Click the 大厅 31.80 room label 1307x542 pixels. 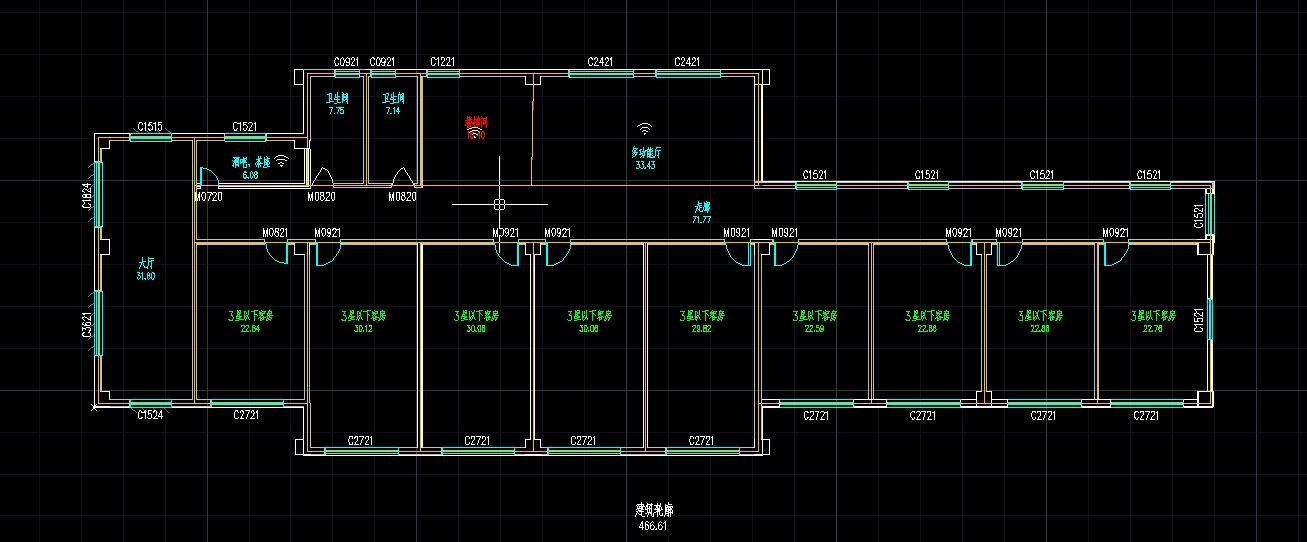point(146,268)
